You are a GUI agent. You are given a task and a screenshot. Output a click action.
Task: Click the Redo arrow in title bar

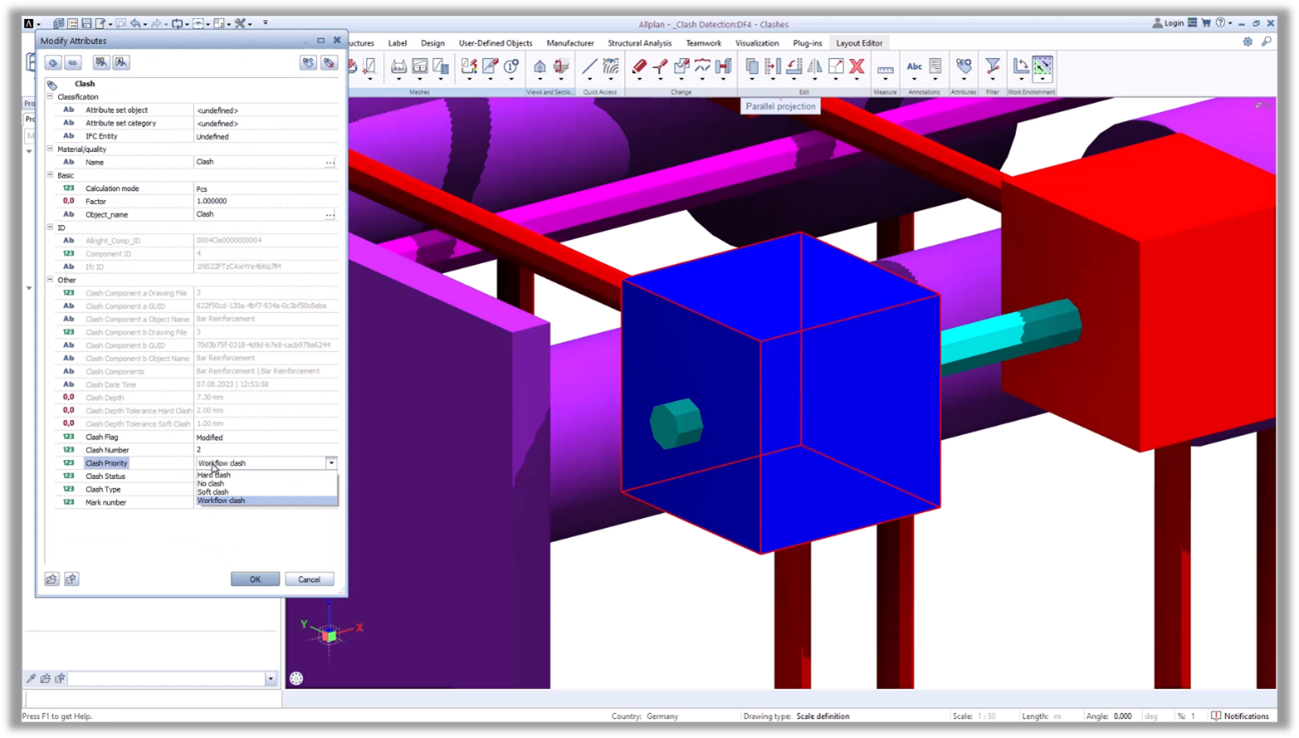point(157,23)
